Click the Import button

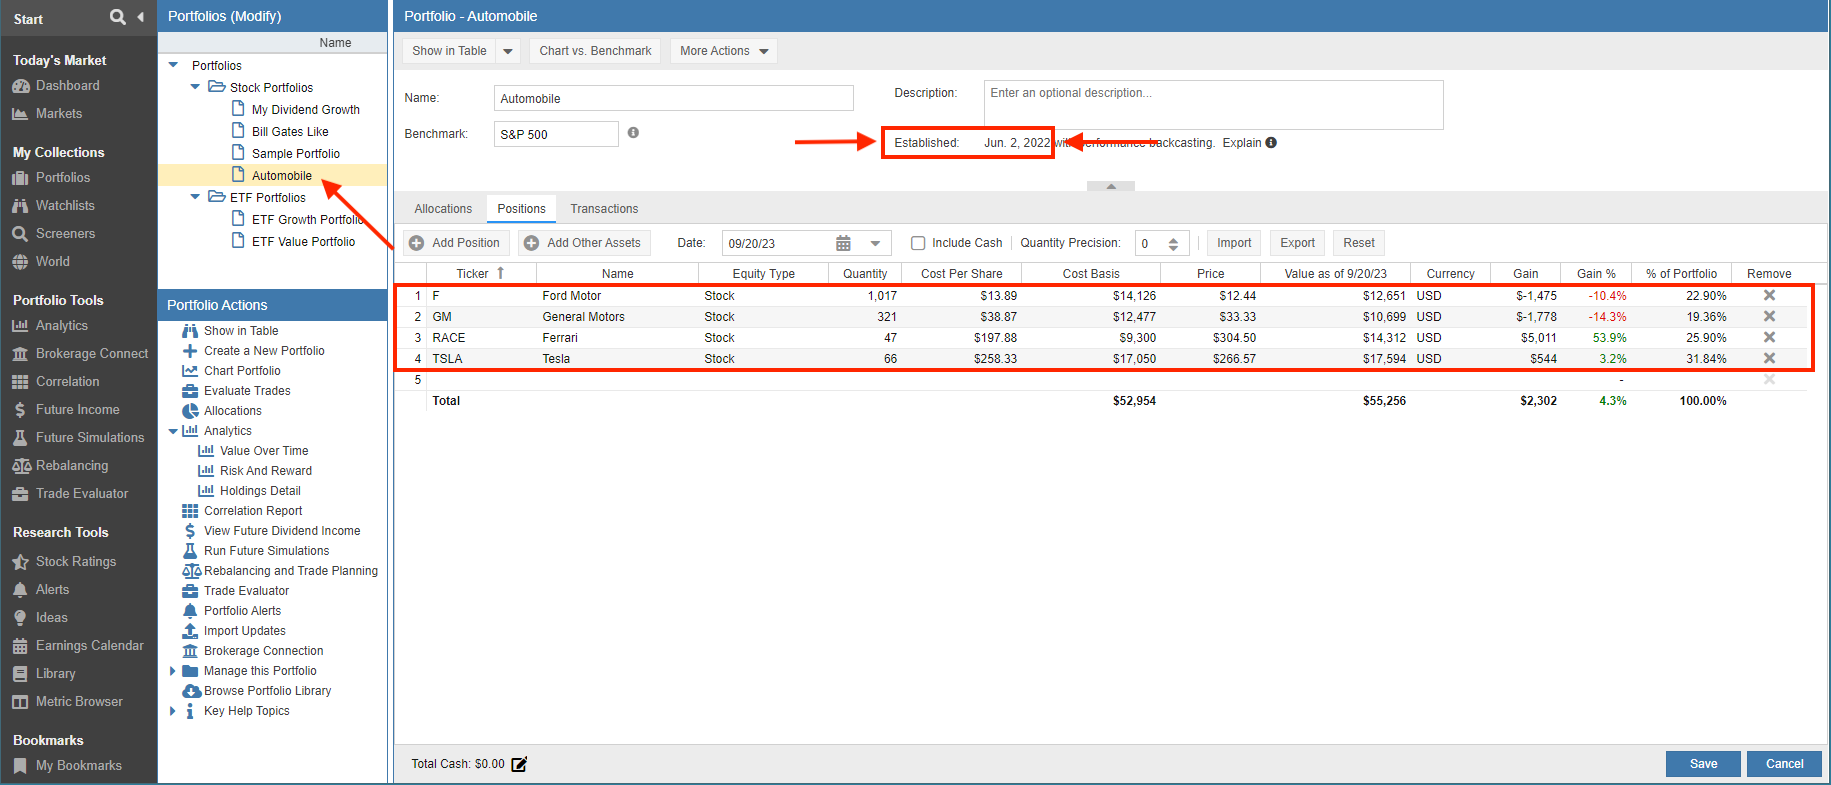tap(1234, 243)
